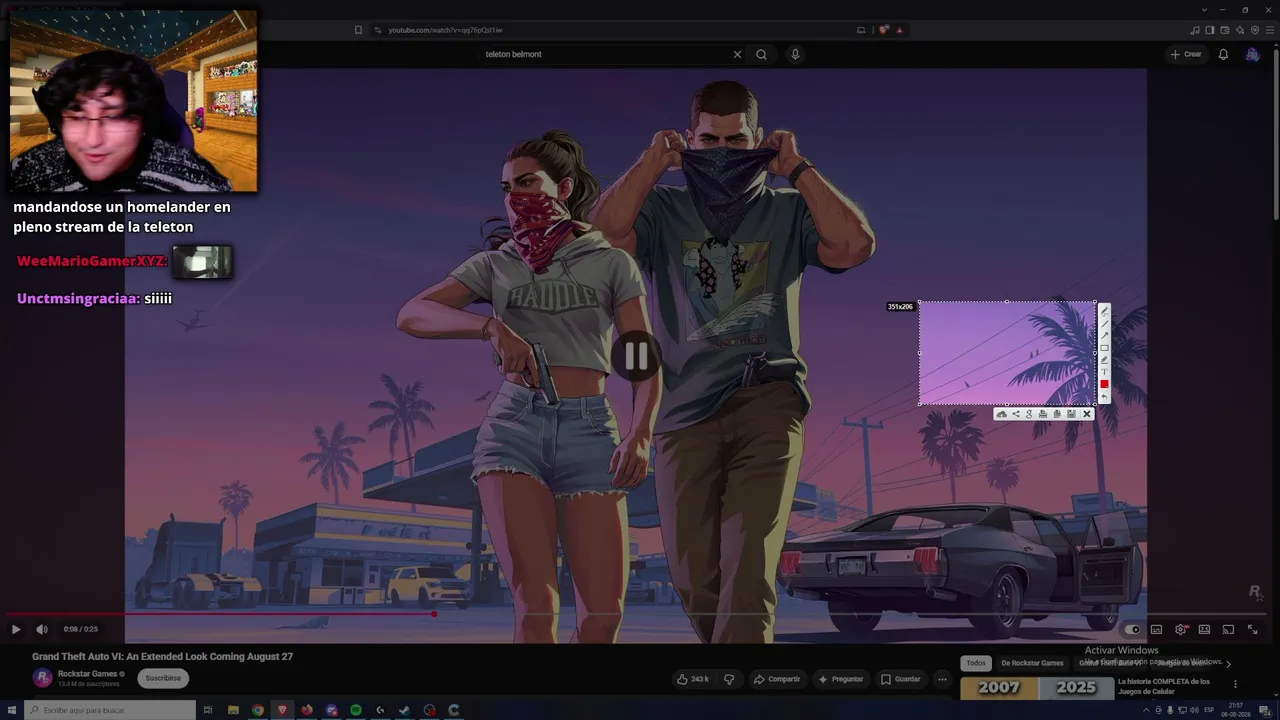Mute the YouTube video volume
The width and height of the screenshot is (1280, 720).
coord(42,629)
